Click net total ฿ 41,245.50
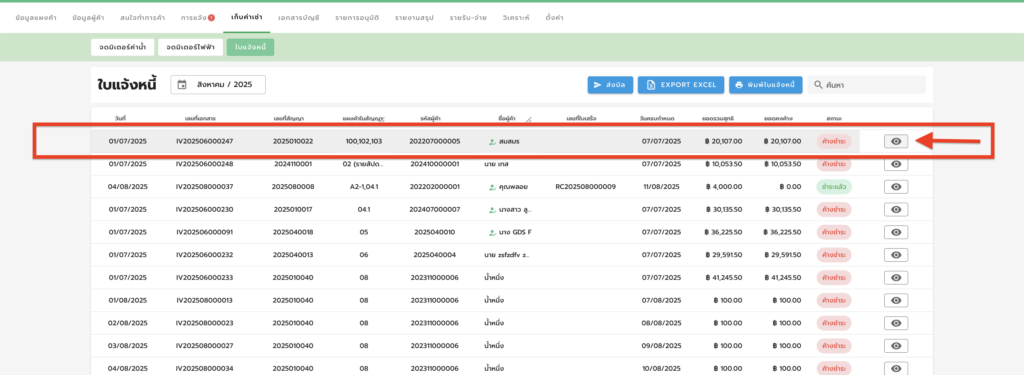Image resolution: width=1024 pixels, height=375 pixels. point(724,278)
